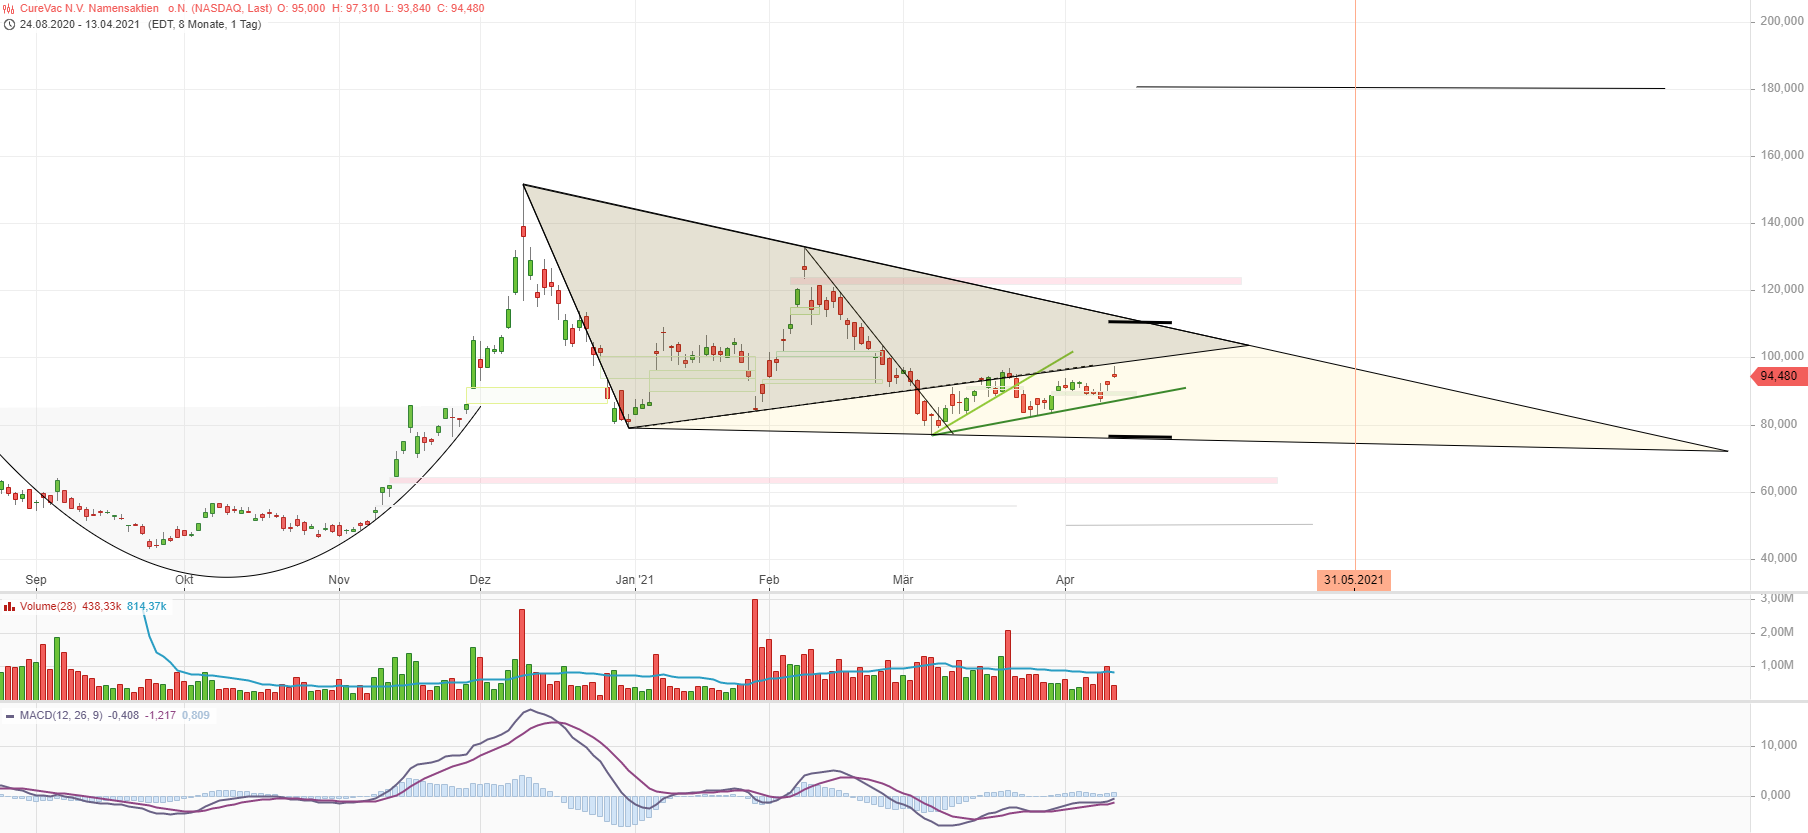This screenshot has height=833, width=1808.
Task: Click the volume value 438,33k
Action: [x=102, y=606]
